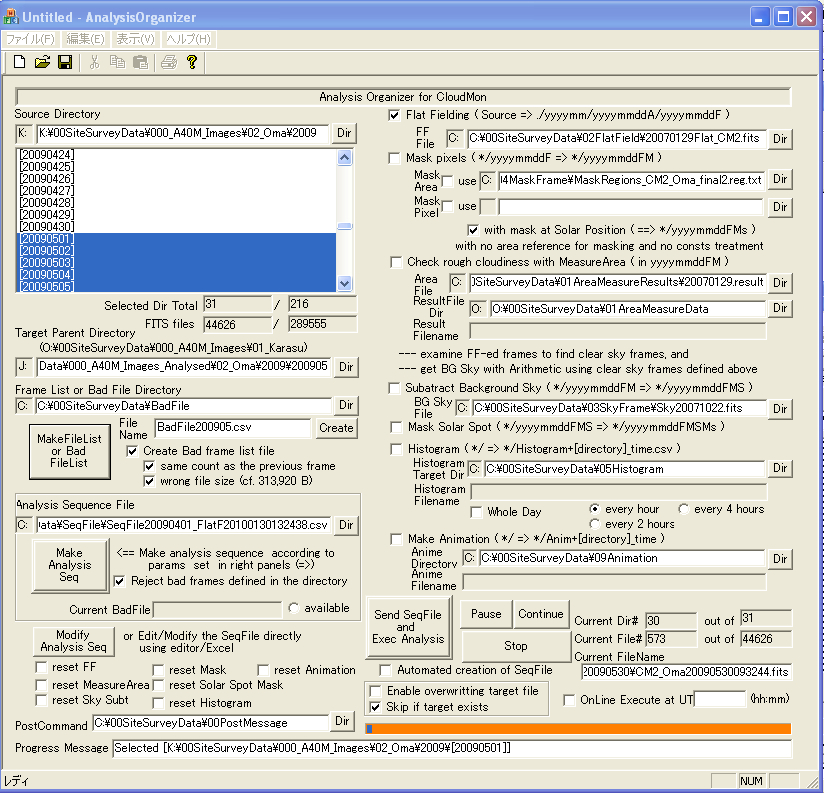Click the Cut scissors toolbar icon
This screenshot has height=793, width=824.
[x=95, y=62]
